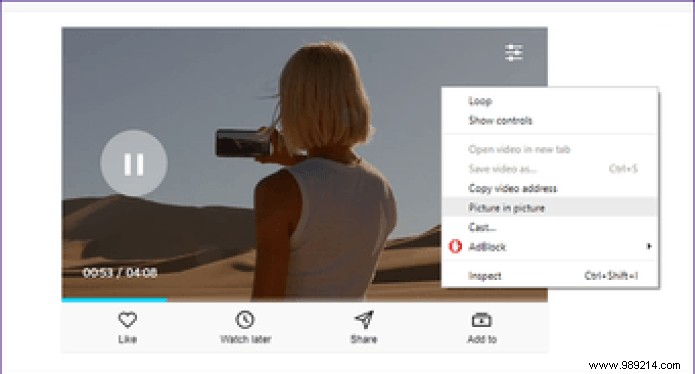
Task: Select Copy video address
Action: (551, 188)
